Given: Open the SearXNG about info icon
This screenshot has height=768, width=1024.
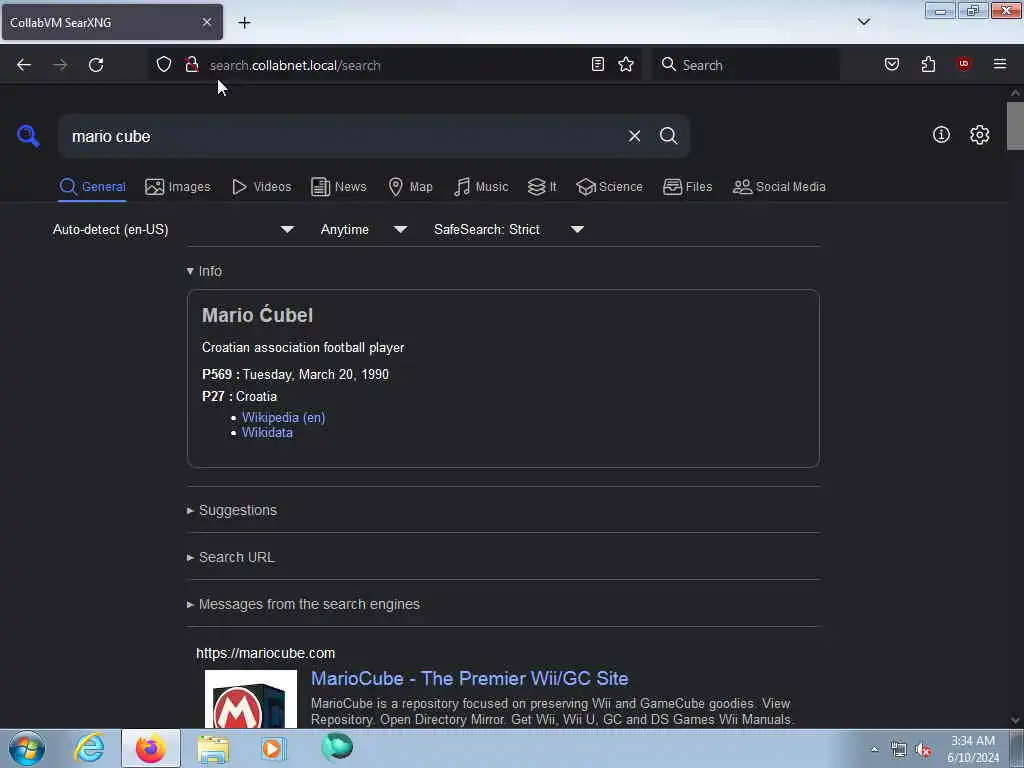Looking at the screenshot, I should coord(941,135).
